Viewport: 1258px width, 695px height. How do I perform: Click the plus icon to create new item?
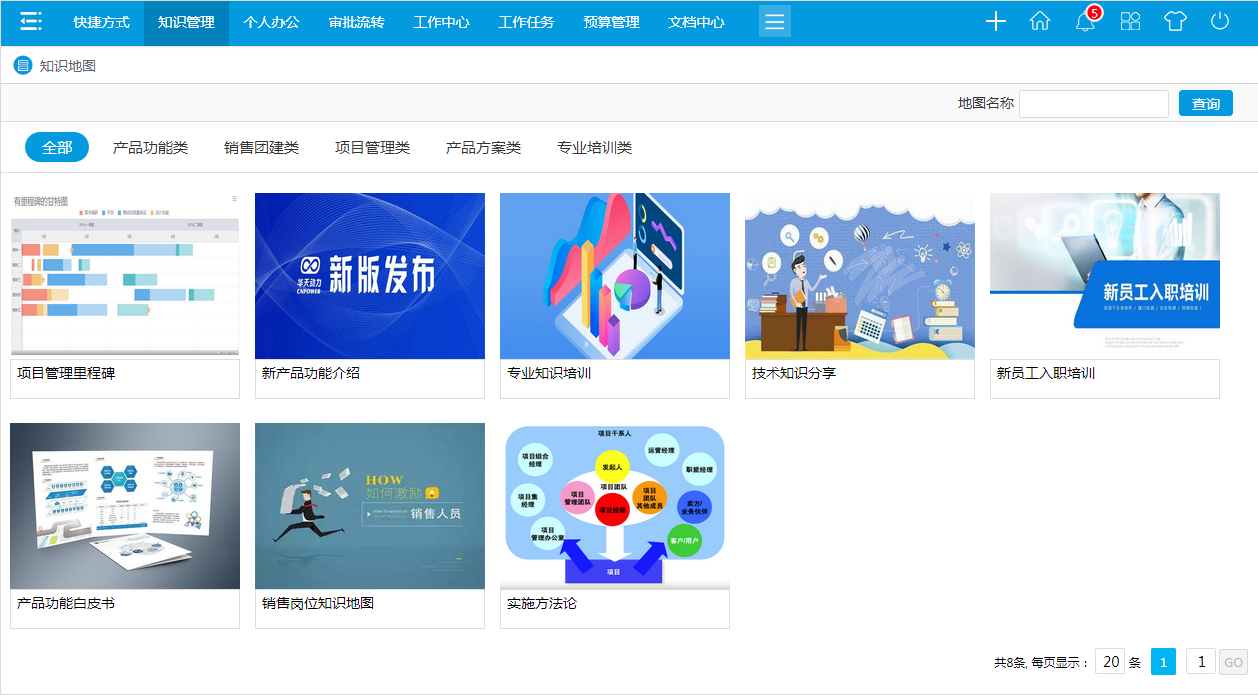click(x=995, y=21)
